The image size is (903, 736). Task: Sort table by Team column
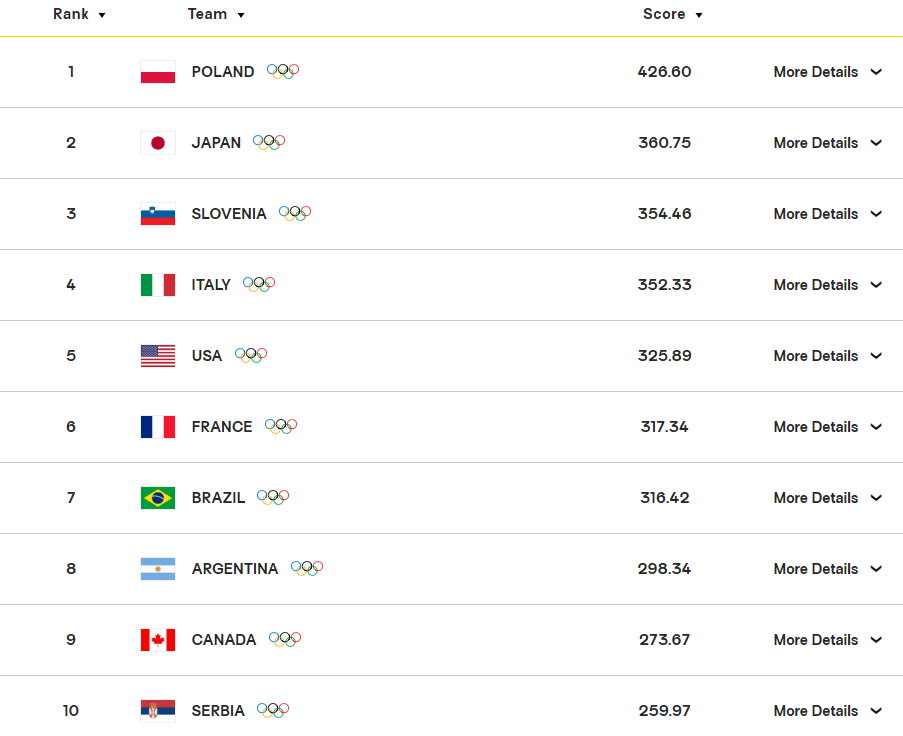216,14
